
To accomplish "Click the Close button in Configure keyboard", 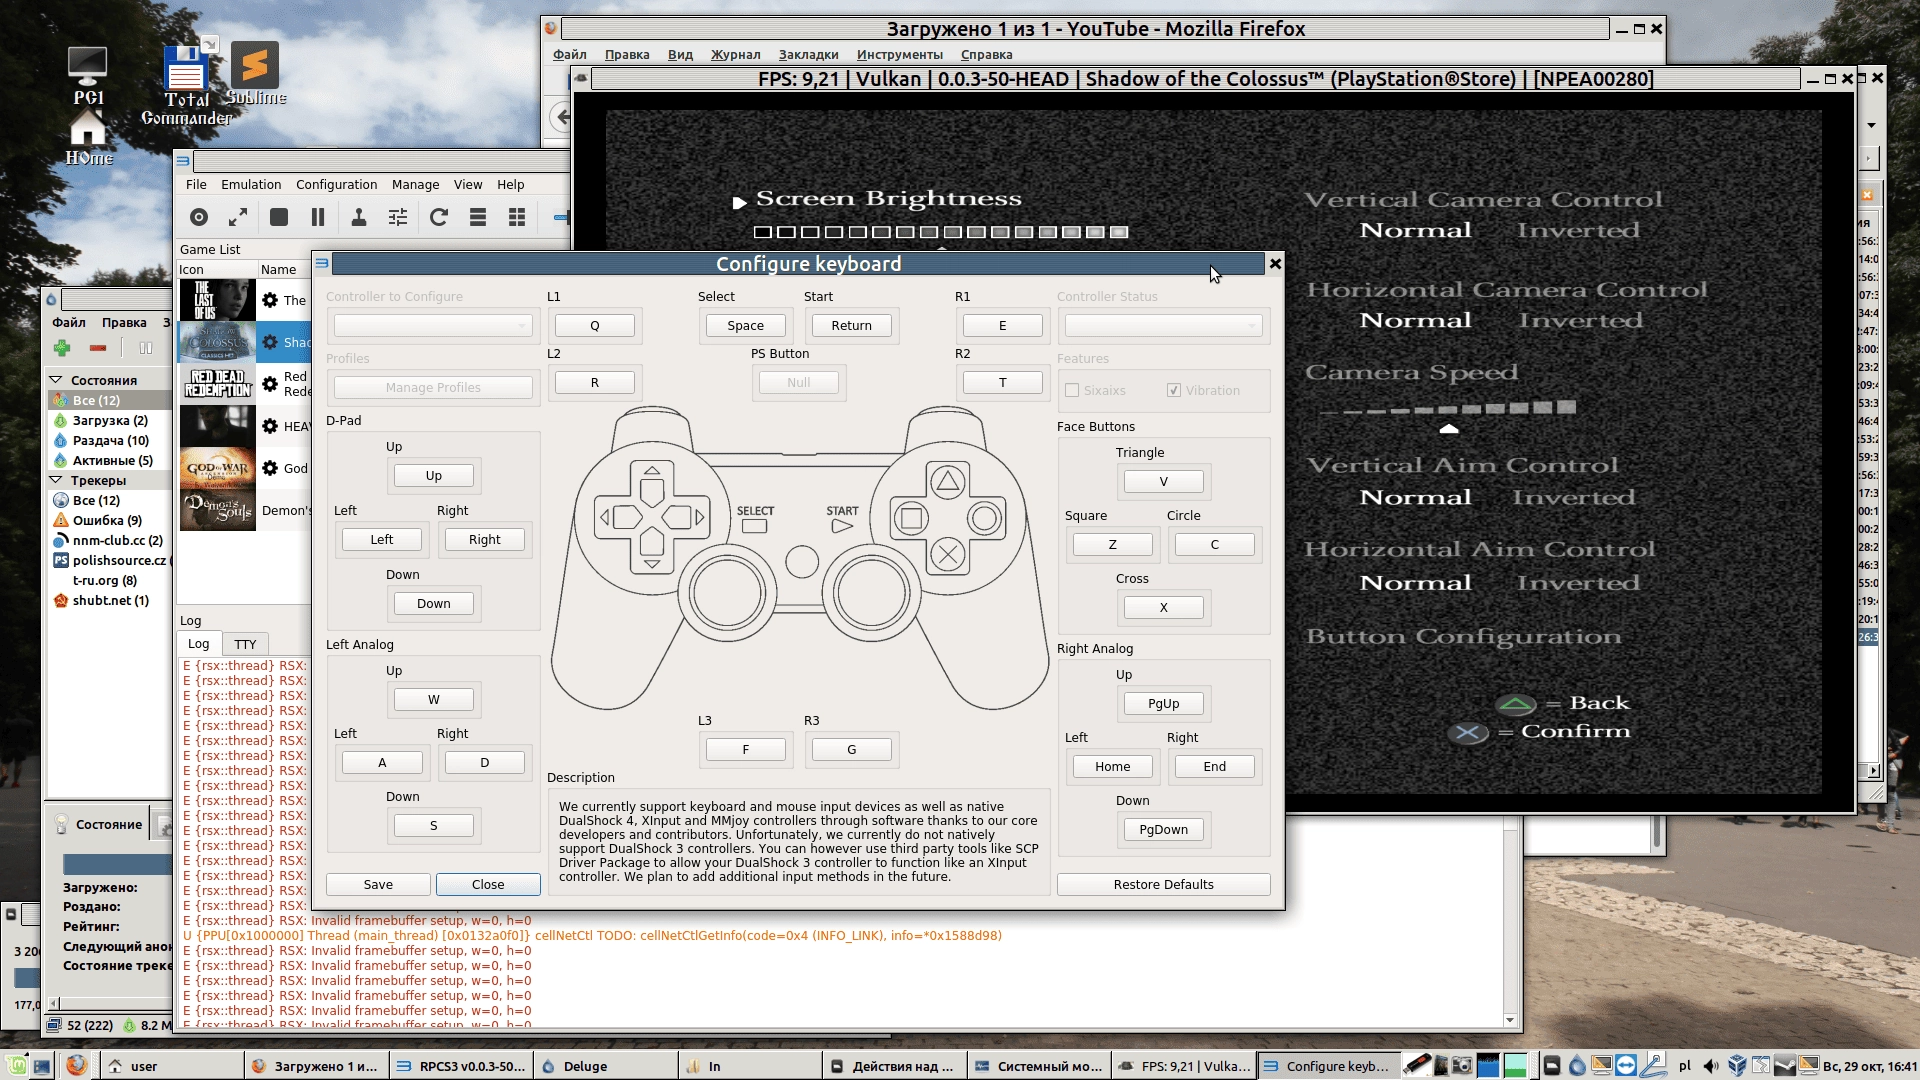I will (488, 884).
